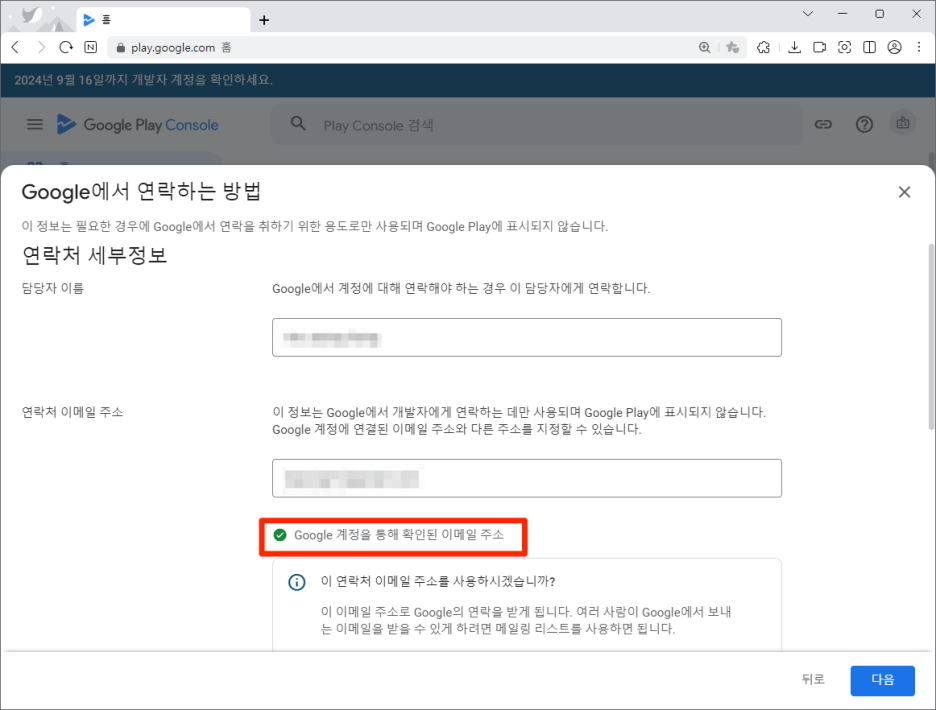The image size is (936, 710).
Task: Click the browser forward arrow
Action: pos(41,47)
